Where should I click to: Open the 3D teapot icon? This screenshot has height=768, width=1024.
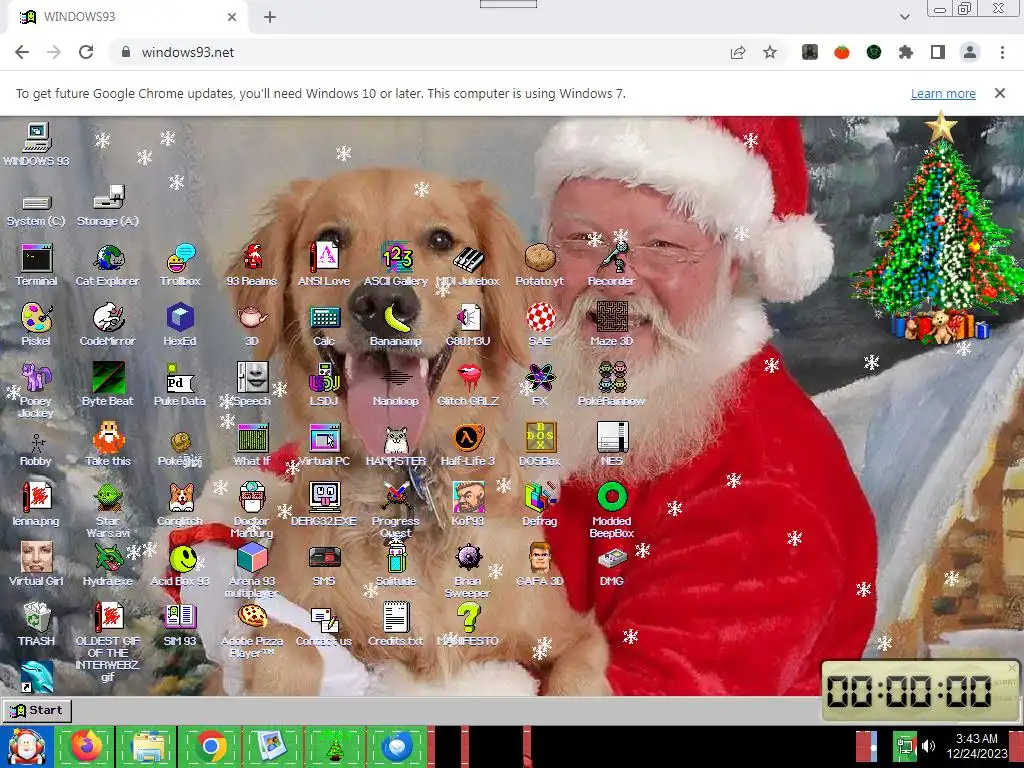252,325
